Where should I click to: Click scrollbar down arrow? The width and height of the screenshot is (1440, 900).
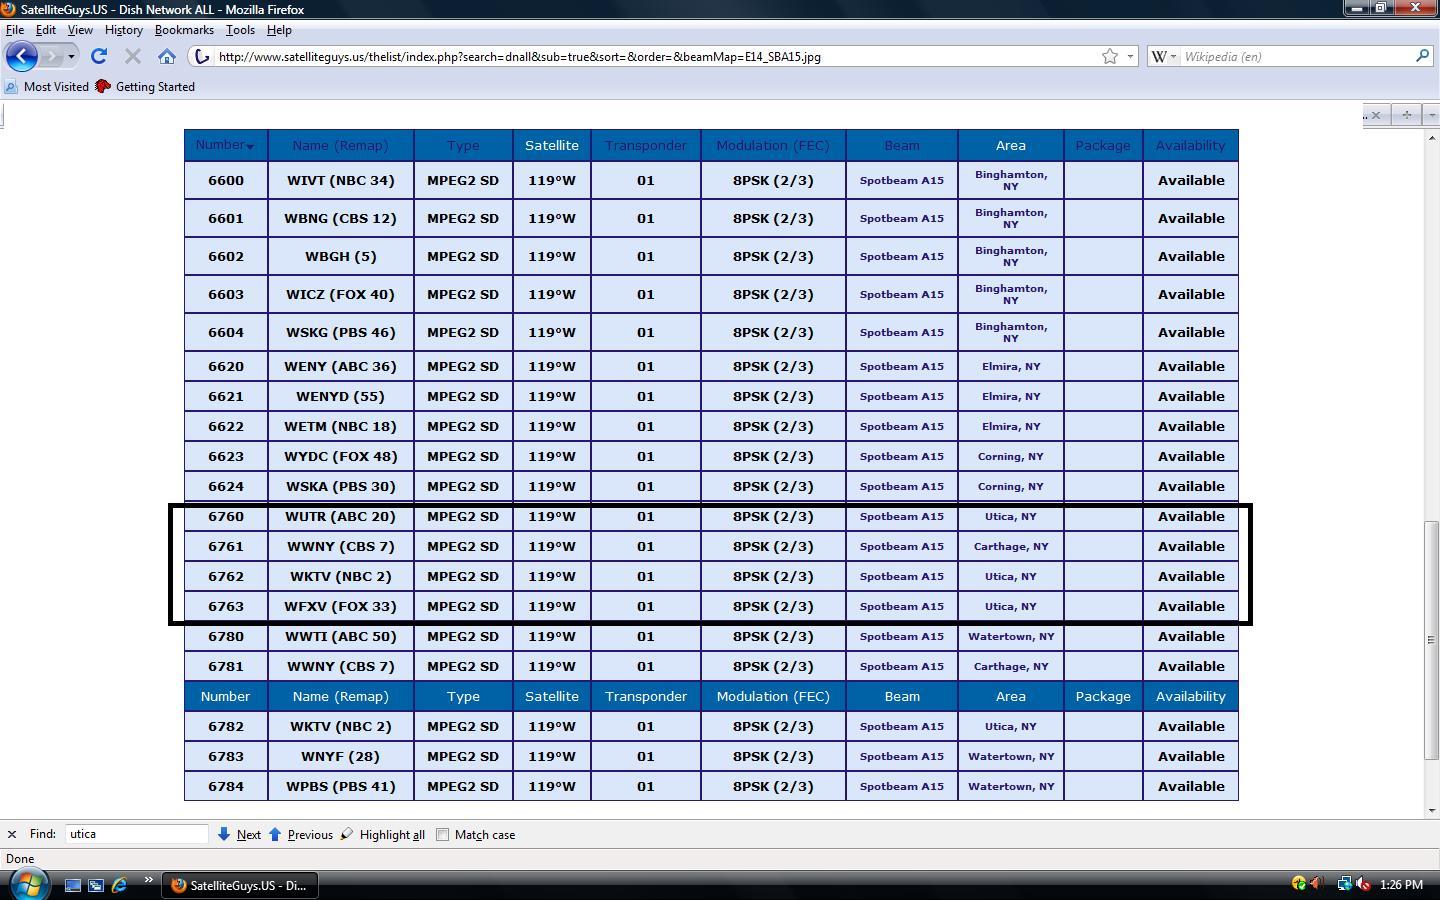click(1431, 810)
